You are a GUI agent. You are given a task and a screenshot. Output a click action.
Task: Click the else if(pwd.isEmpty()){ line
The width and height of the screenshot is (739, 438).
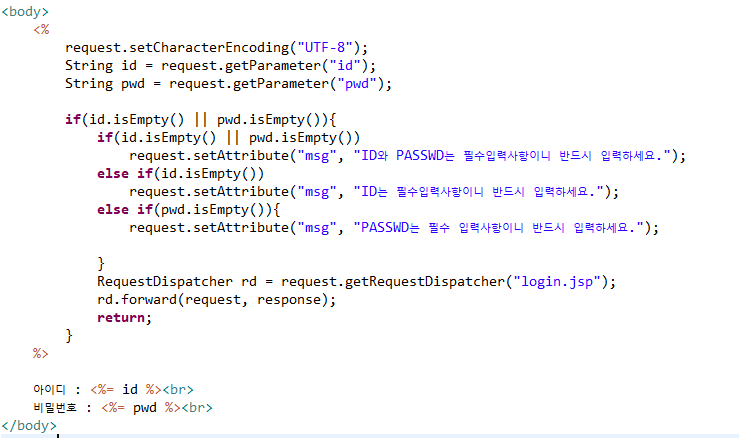pyautogui.click(x=189, y=209)
